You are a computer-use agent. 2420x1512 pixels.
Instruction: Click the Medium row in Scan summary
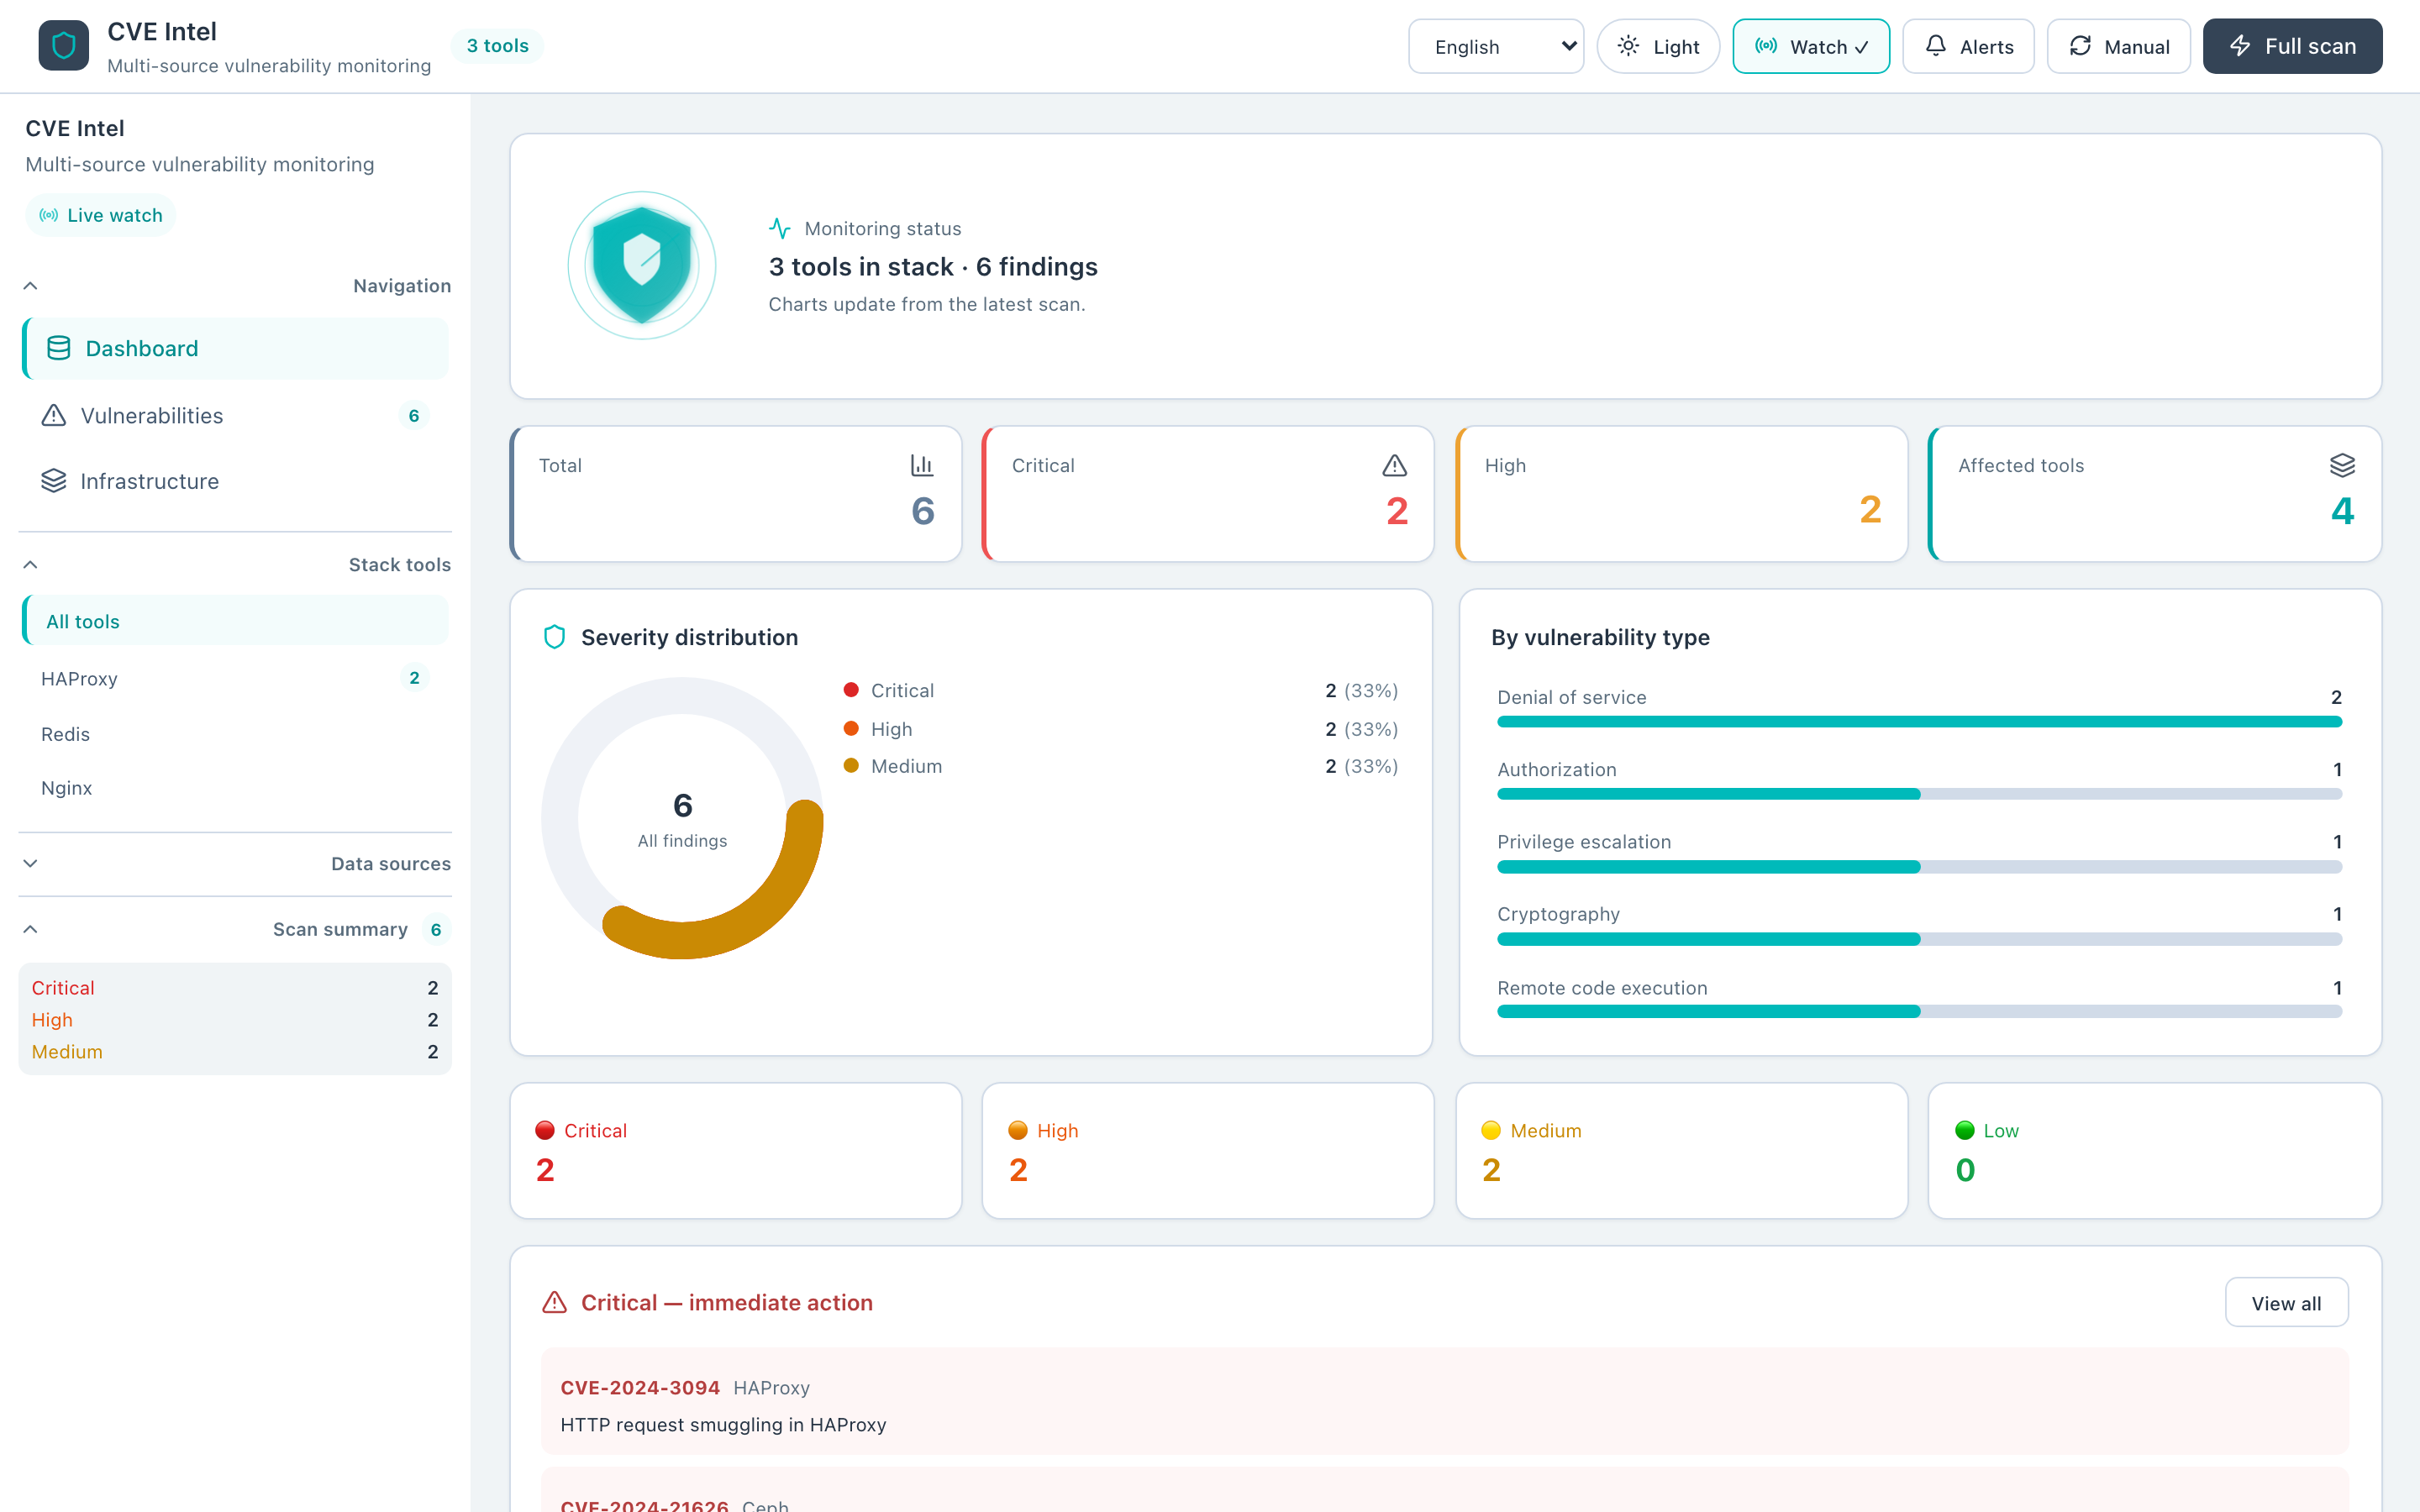tap(235, 1051)
